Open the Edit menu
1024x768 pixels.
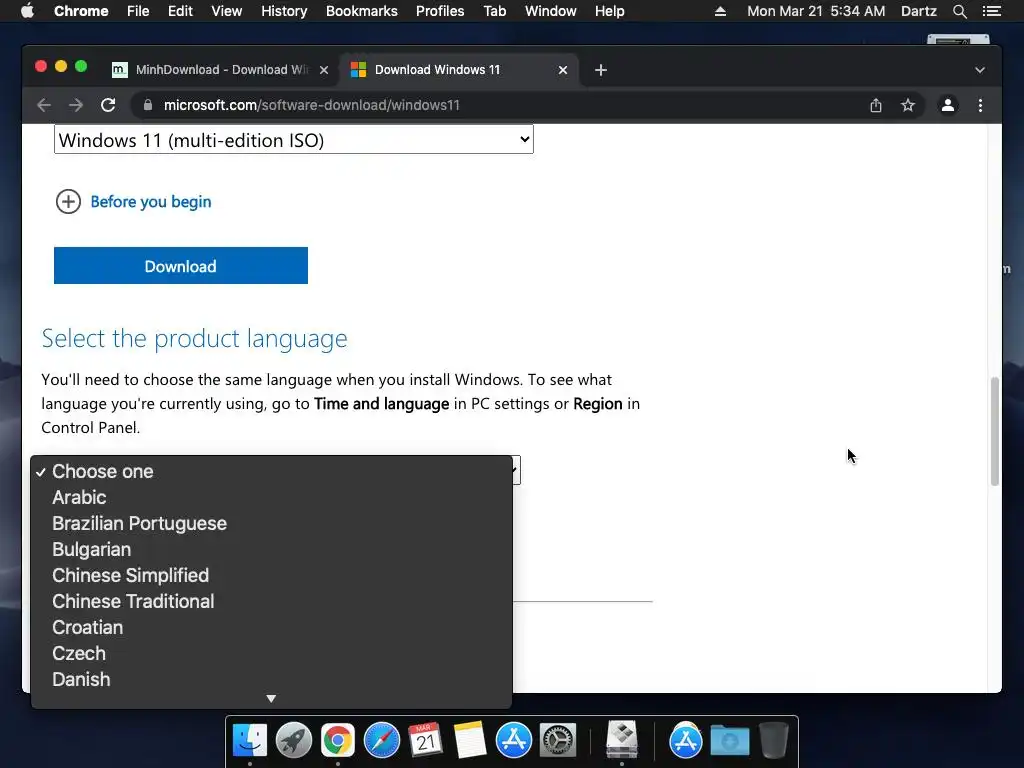[180, 11]
